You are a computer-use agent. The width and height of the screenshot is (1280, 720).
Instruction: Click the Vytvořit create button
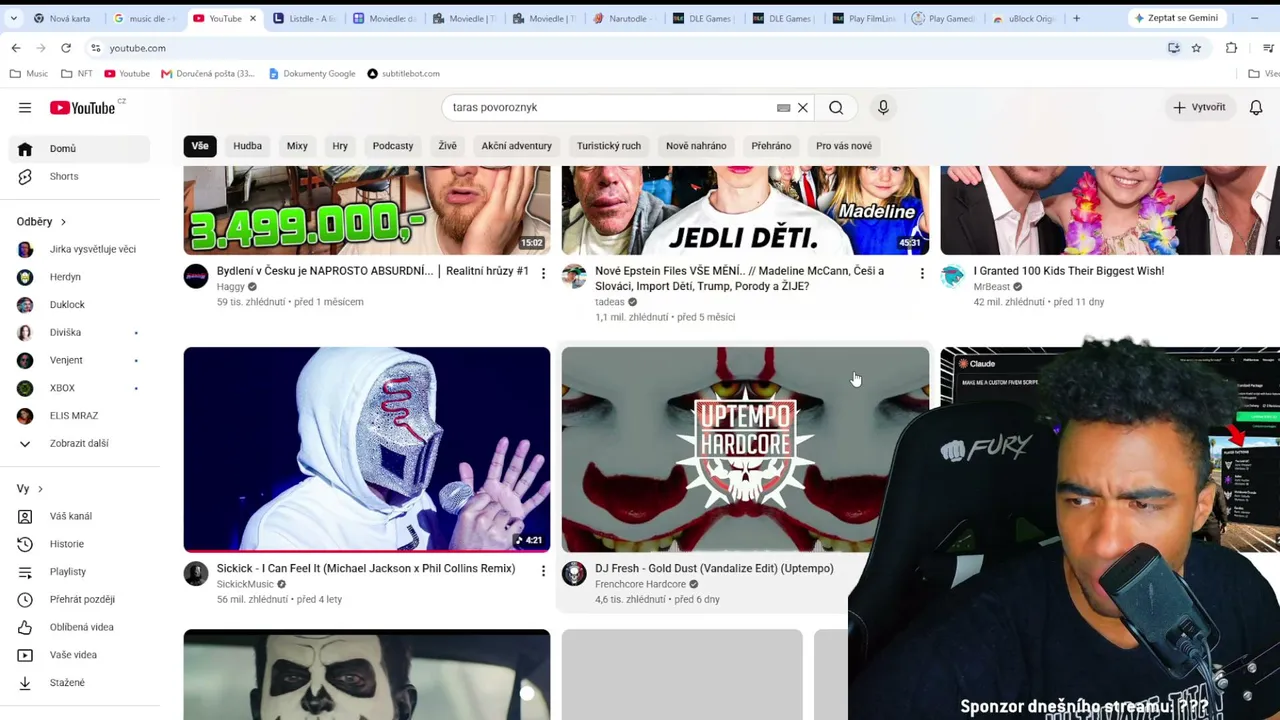pos(1199,107)
